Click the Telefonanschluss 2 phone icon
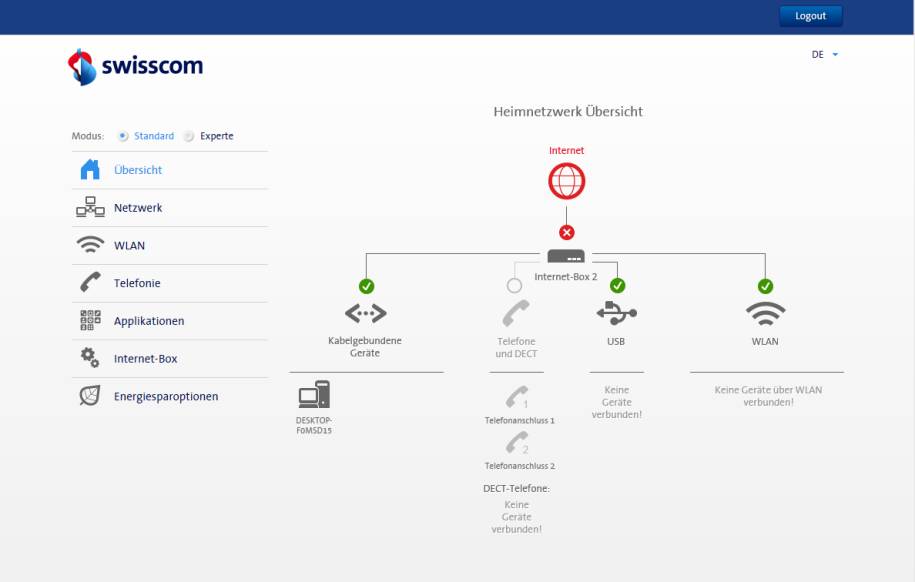Screen dimensions: 915x582 point(517,443)
